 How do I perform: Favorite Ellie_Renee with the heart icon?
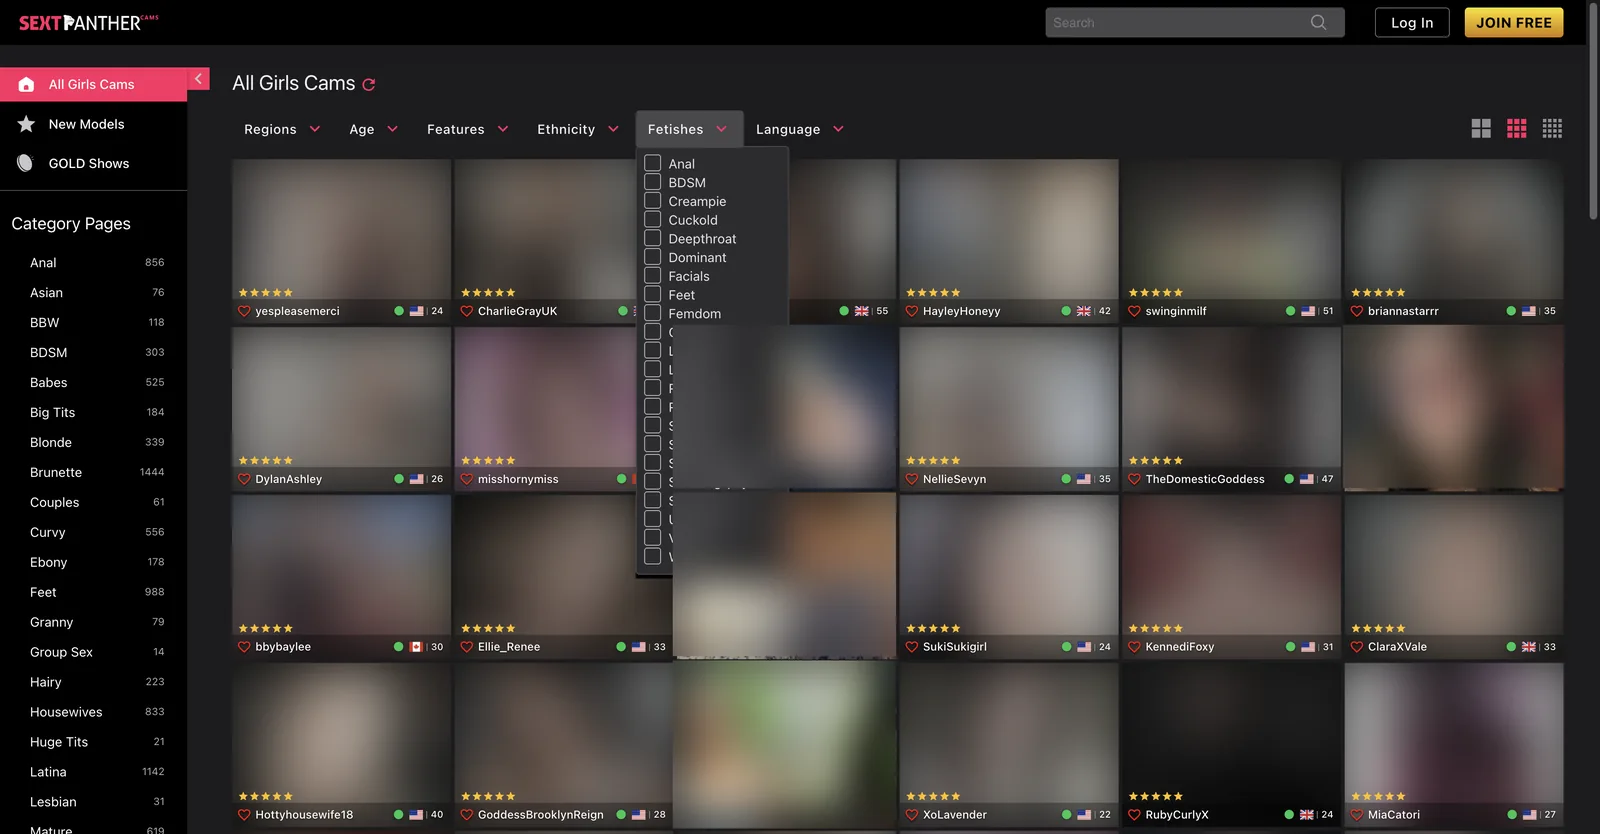click(x=467, y=647)
